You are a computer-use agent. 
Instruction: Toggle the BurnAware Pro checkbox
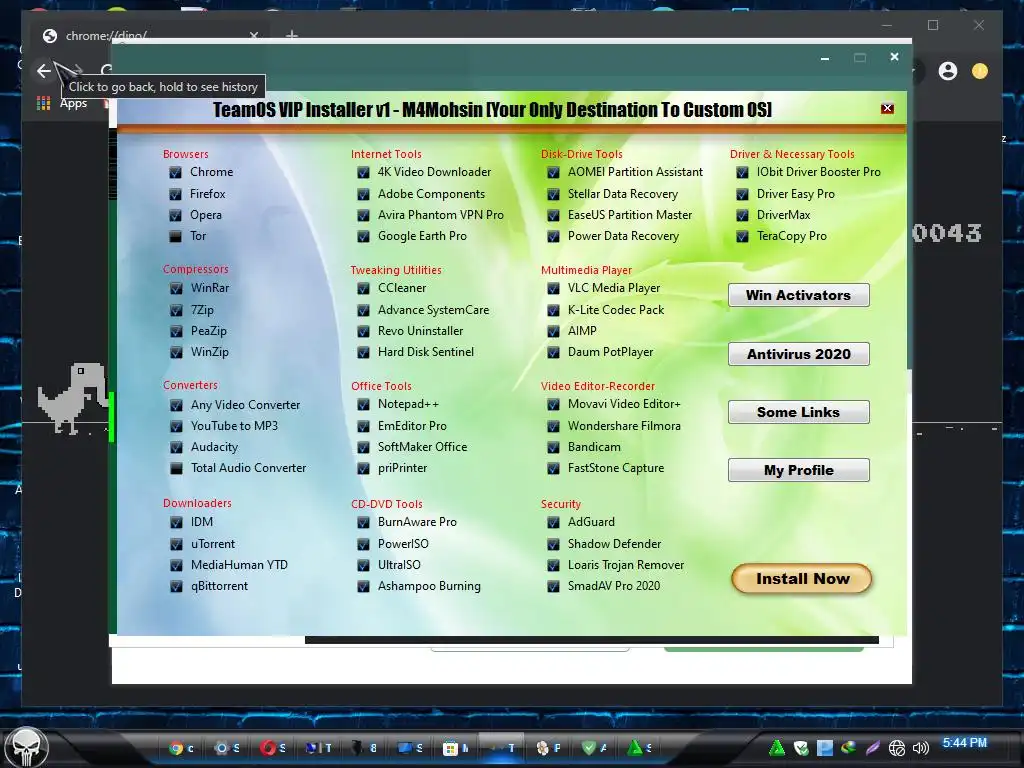tap(363, 522)
